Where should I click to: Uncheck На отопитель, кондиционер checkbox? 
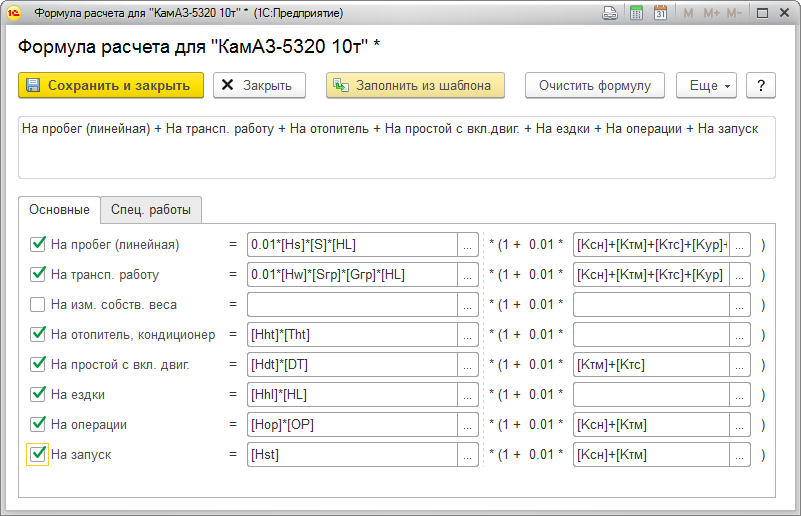pos(38,334)
